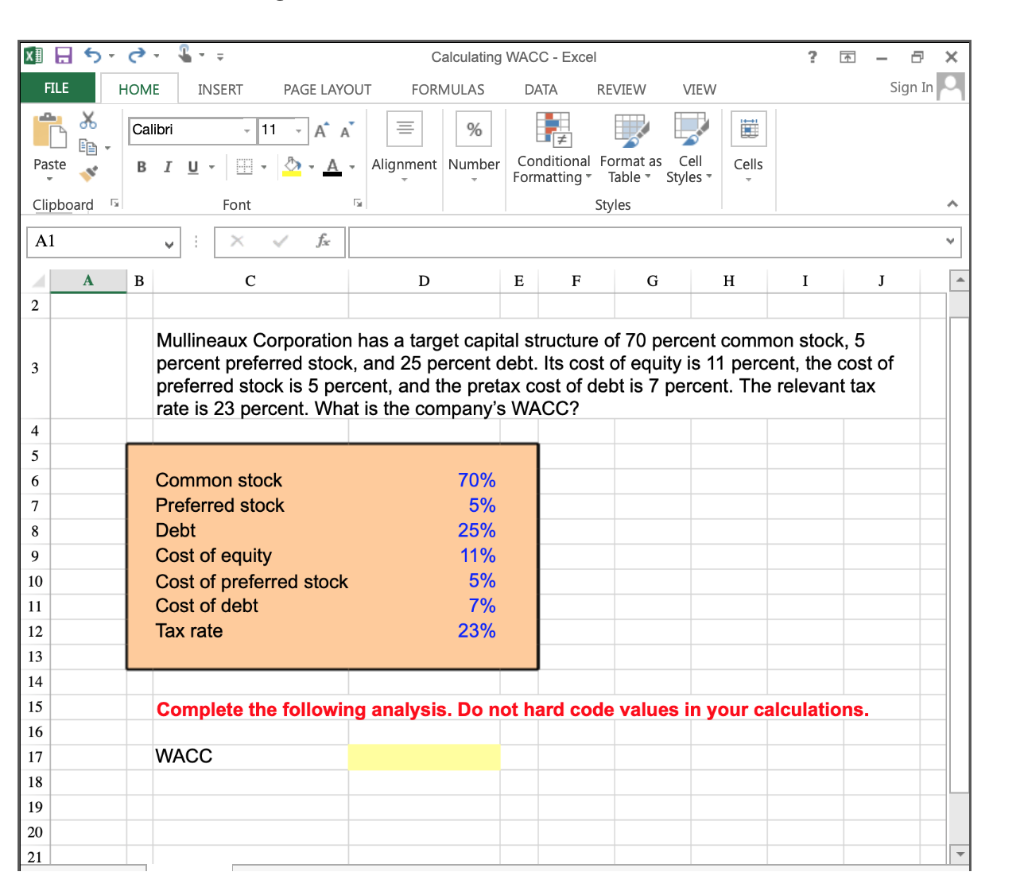The width and height of the screenshot is (1024, 895).
Task: Switch to the FORMULAS ribbon tab
Action: click(447, 89)
